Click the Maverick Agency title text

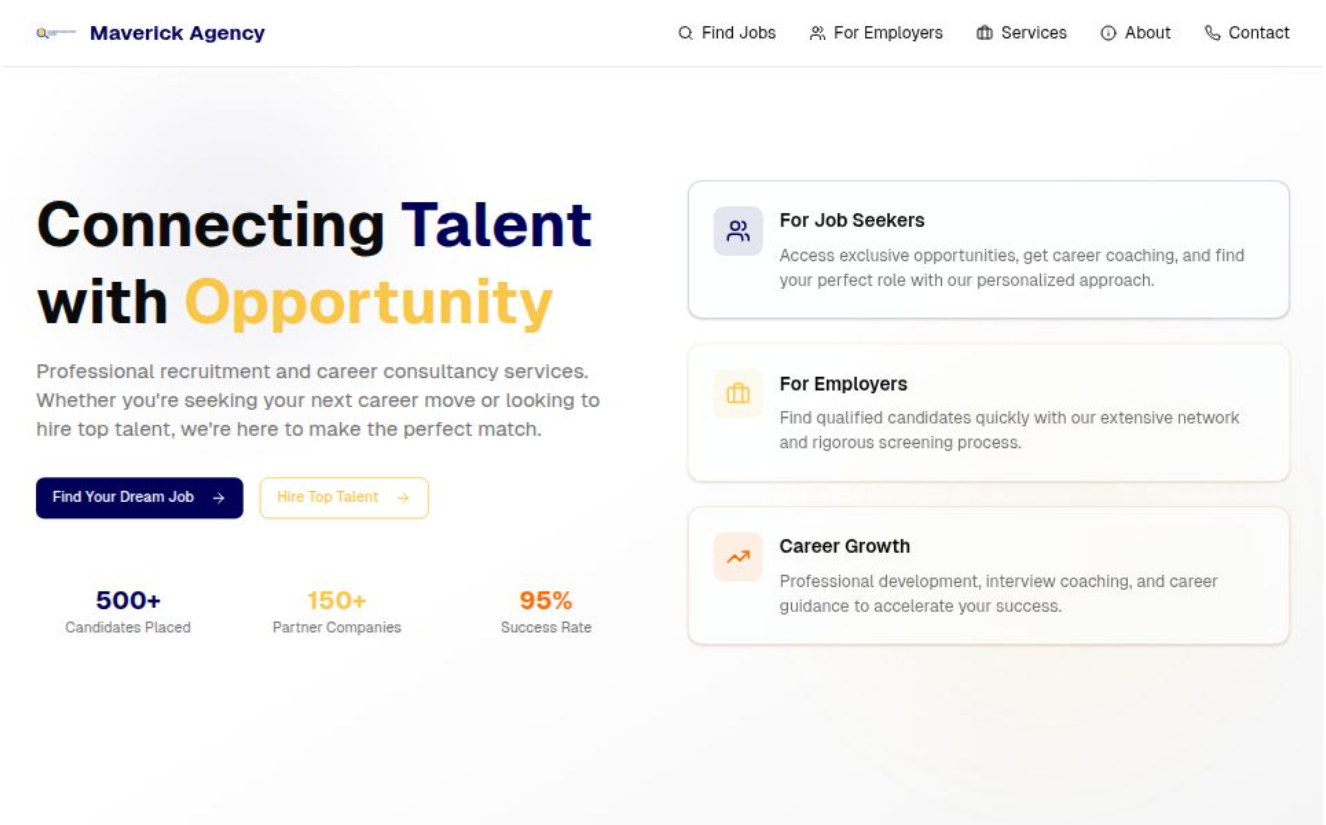point(177,33)
